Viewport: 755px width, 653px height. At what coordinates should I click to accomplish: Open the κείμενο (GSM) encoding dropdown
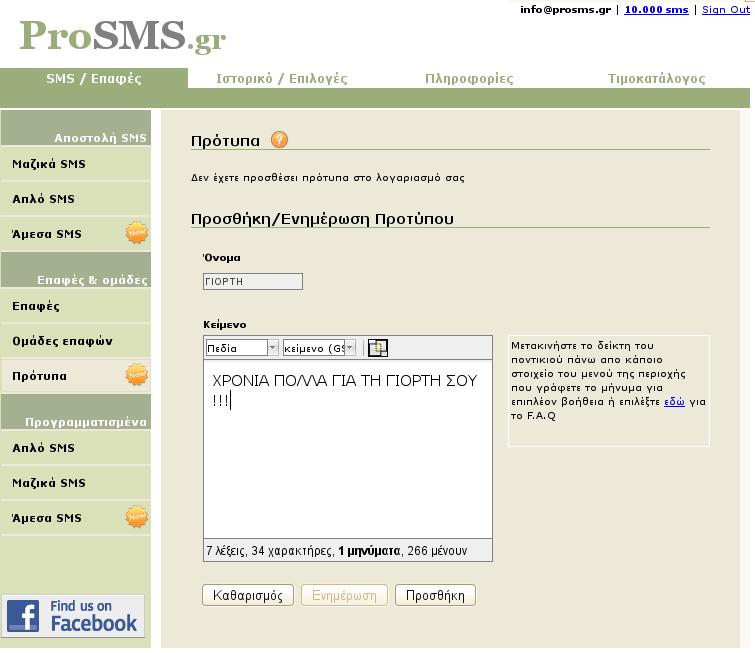click(x=319, y=348)
